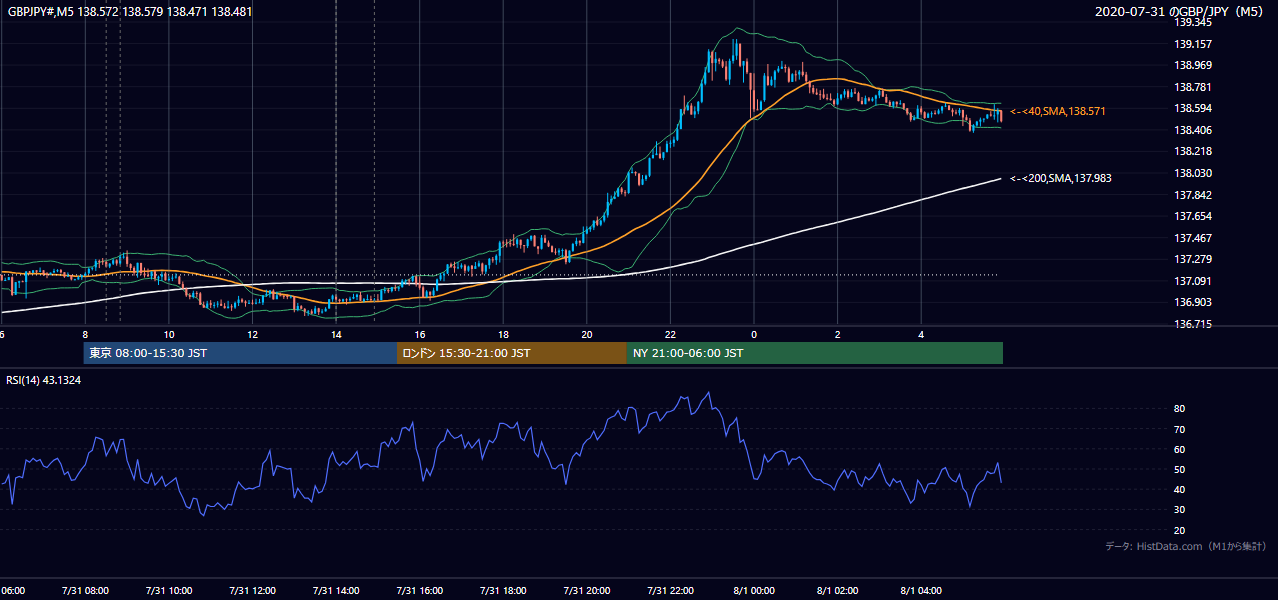Click price axis value 138.969
Image resolution: width=1278 pixels, height=600 pixels.
pos(1192,65)
